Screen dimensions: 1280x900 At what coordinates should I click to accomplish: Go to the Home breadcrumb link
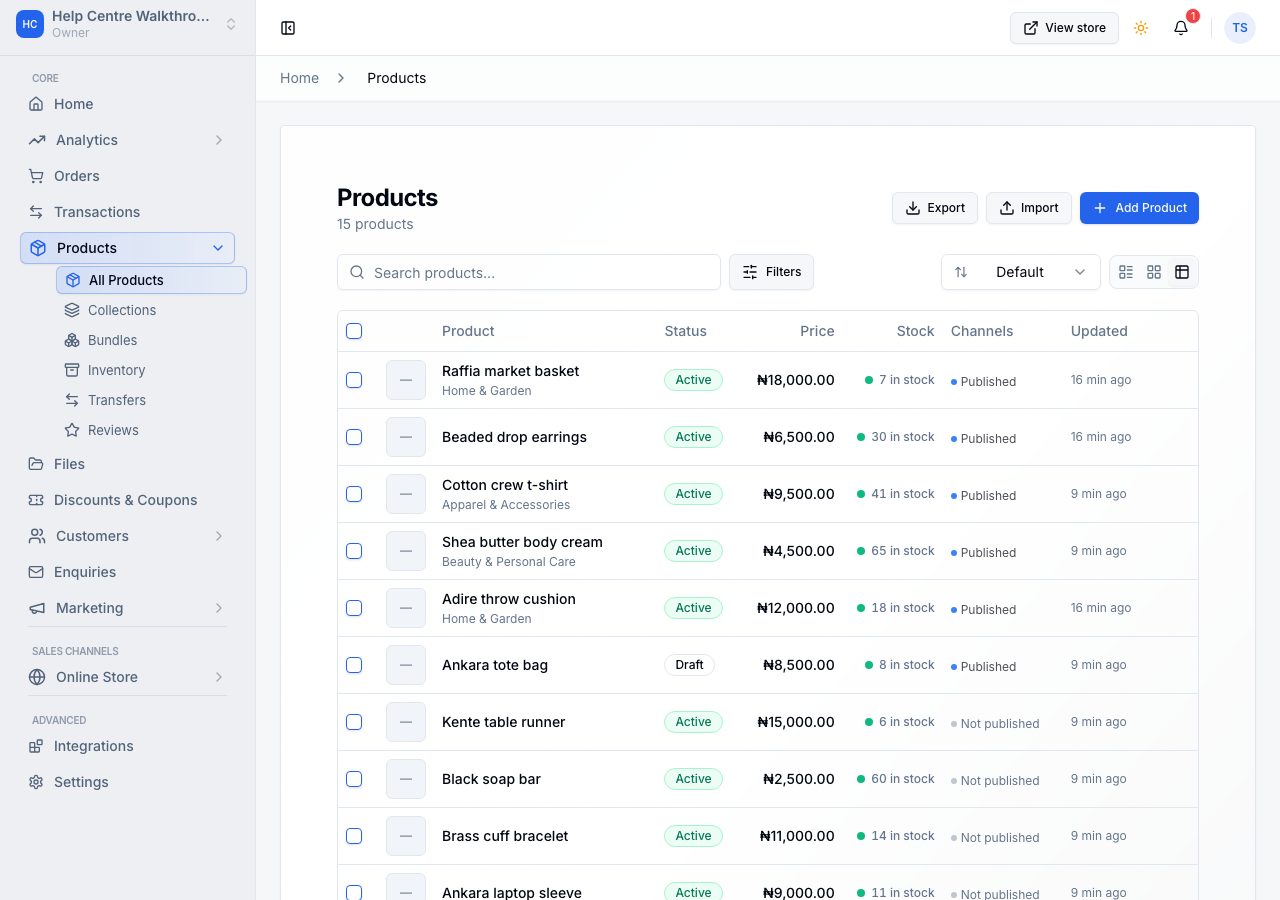299,78
